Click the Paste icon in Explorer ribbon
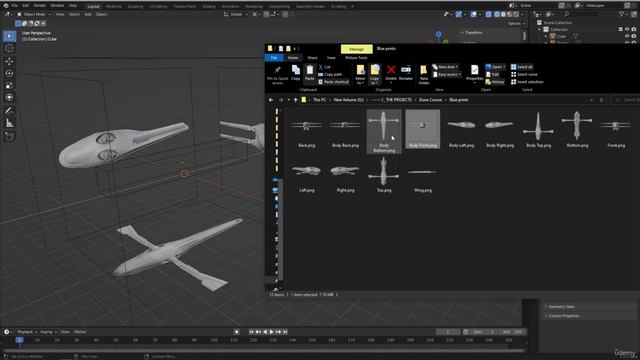The height and width of the screenshot is (360, 640). tap(310, 70)
